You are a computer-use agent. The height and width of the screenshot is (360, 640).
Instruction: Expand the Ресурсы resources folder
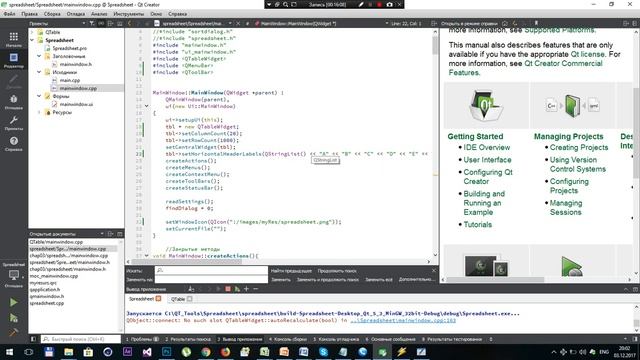[39, 112]
